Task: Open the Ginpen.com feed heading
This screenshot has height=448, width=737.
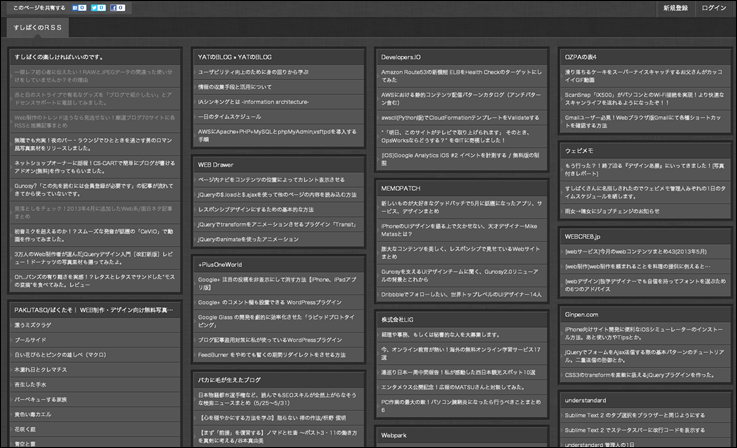Action: point(582,312)
